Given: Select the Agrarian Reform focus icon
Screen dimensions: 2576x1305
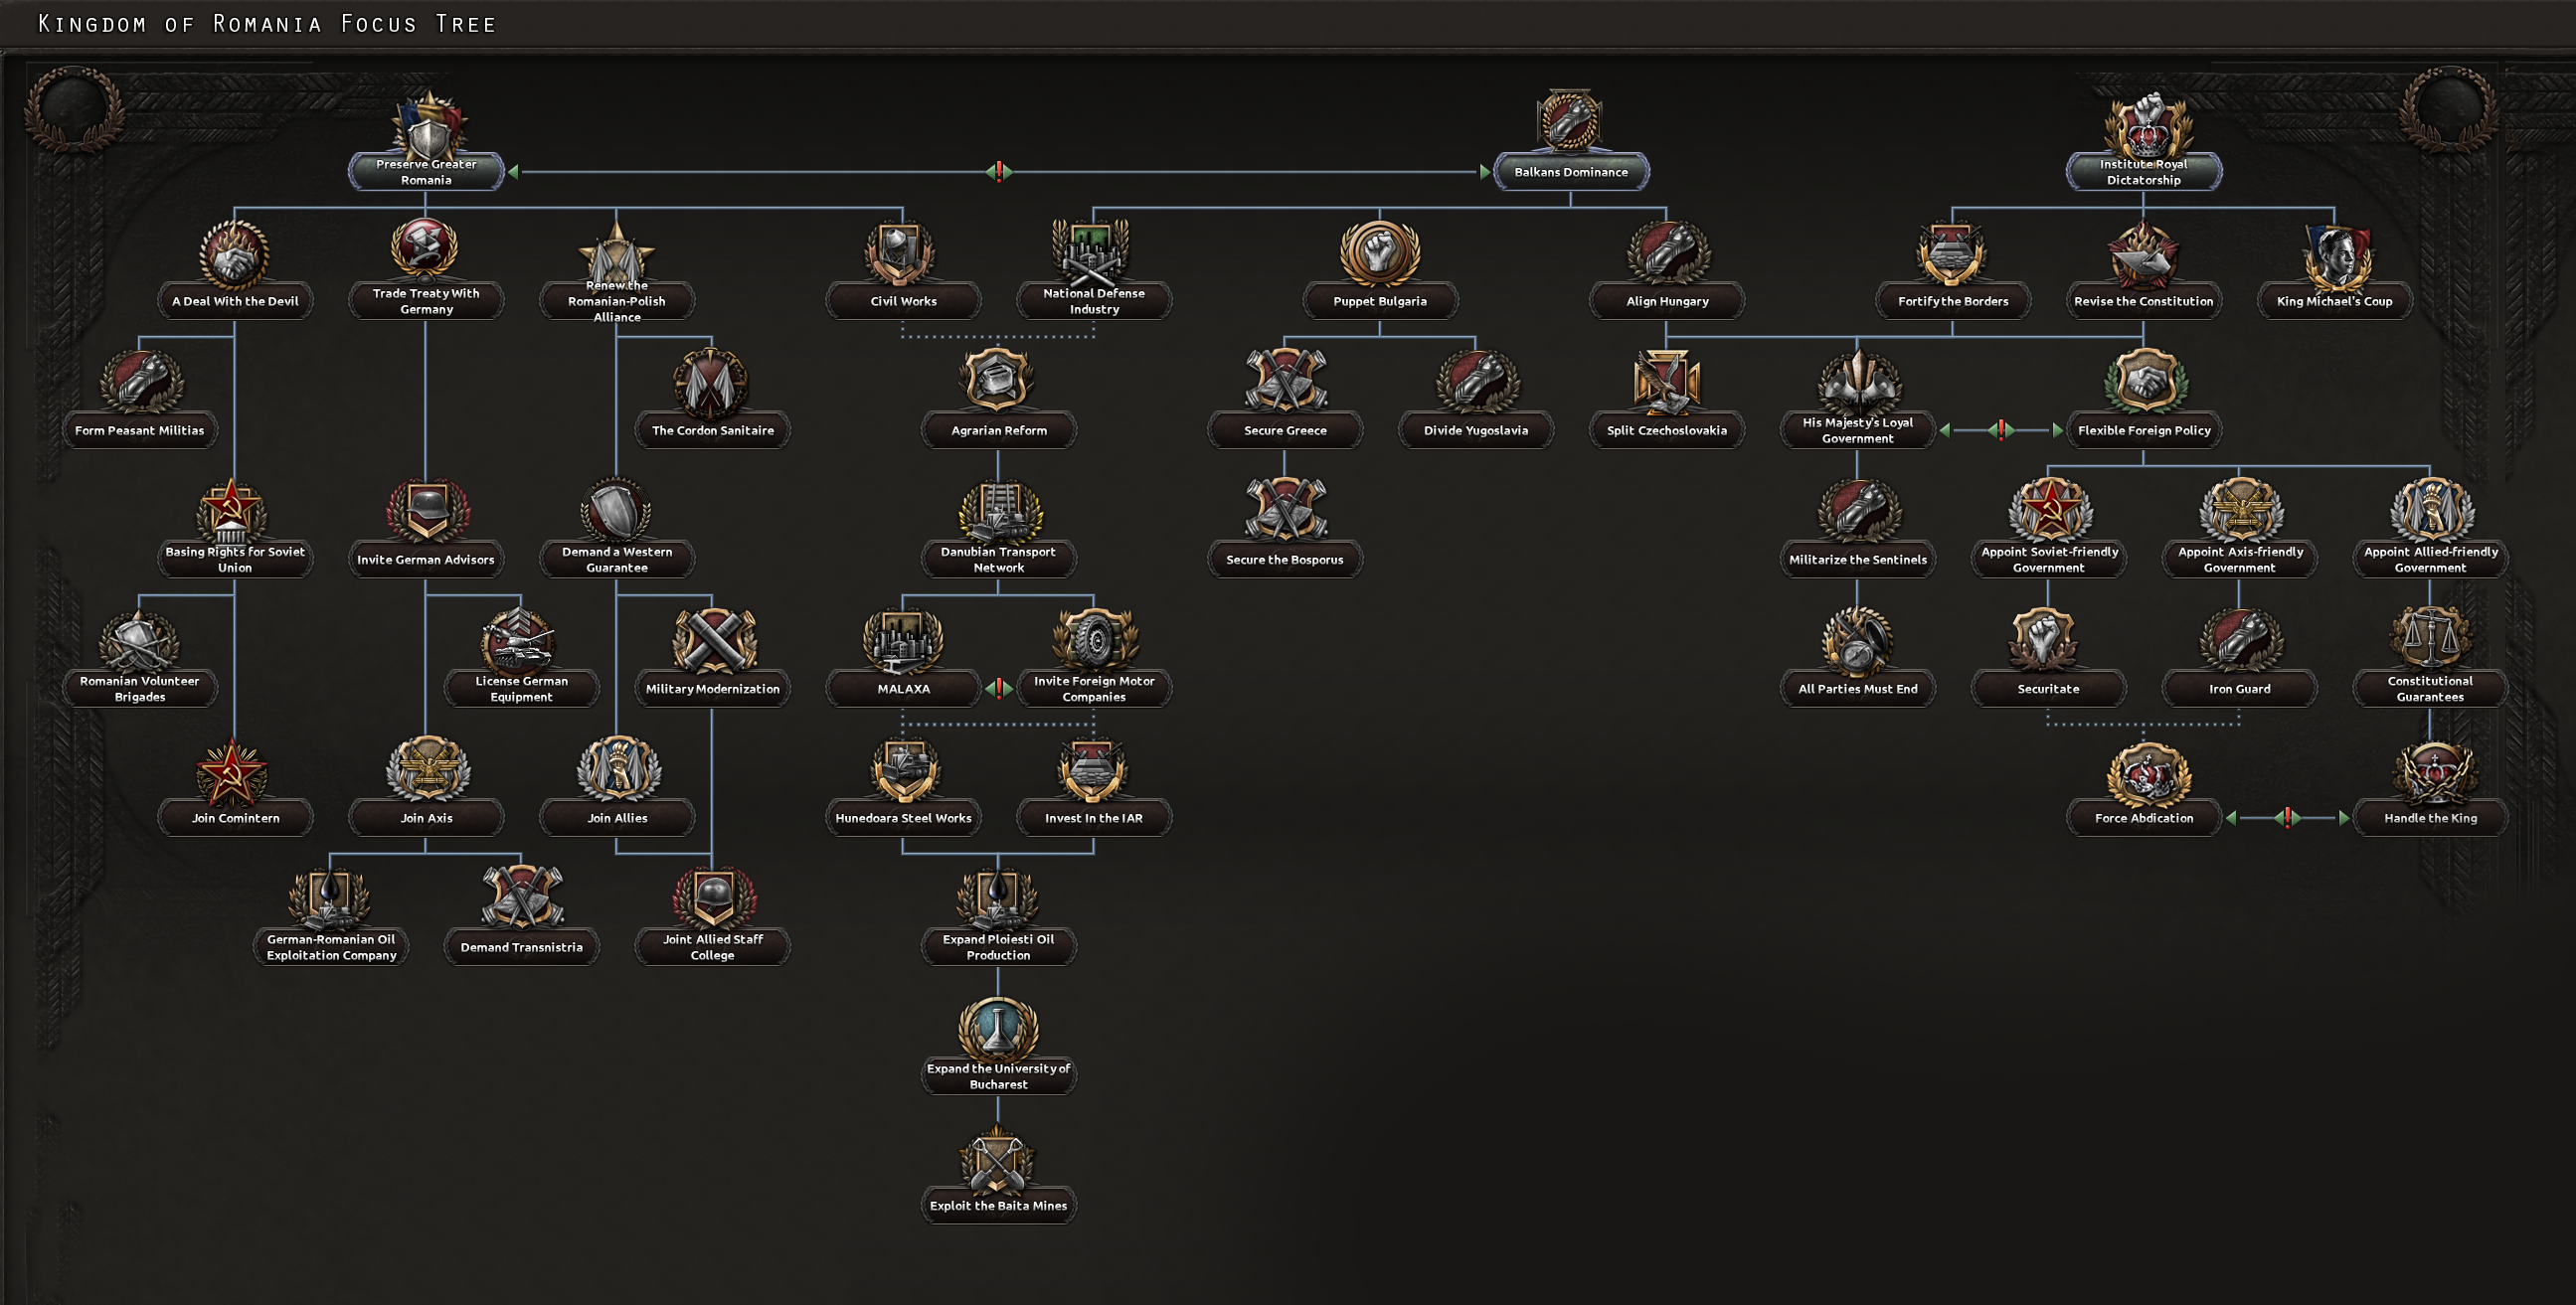Looking at the screenshot, I should click(x=998, y=381).
